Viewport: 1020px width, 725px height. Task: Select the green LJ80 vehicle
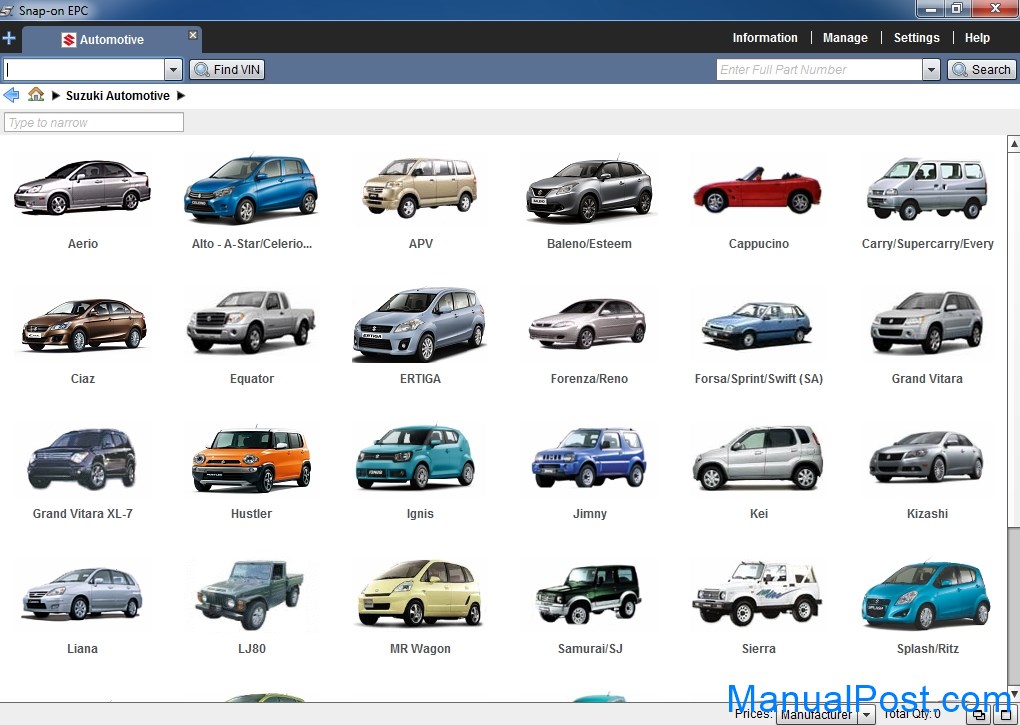(250, 595)
